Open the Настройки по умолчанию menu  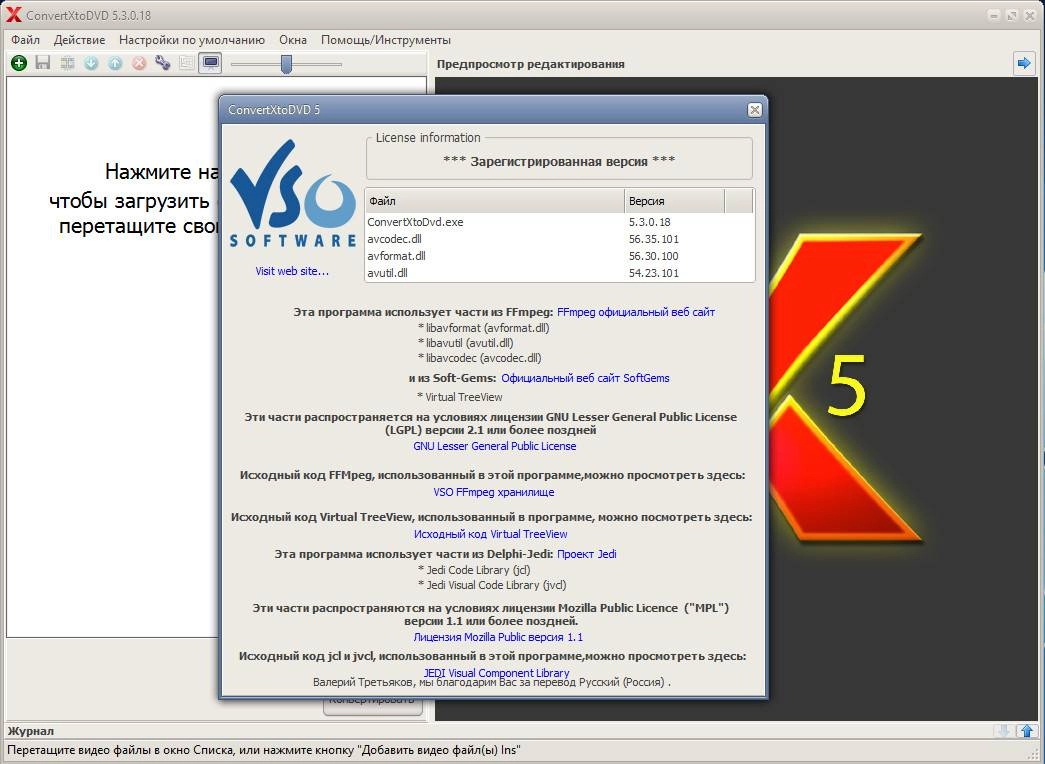(192, 40)
